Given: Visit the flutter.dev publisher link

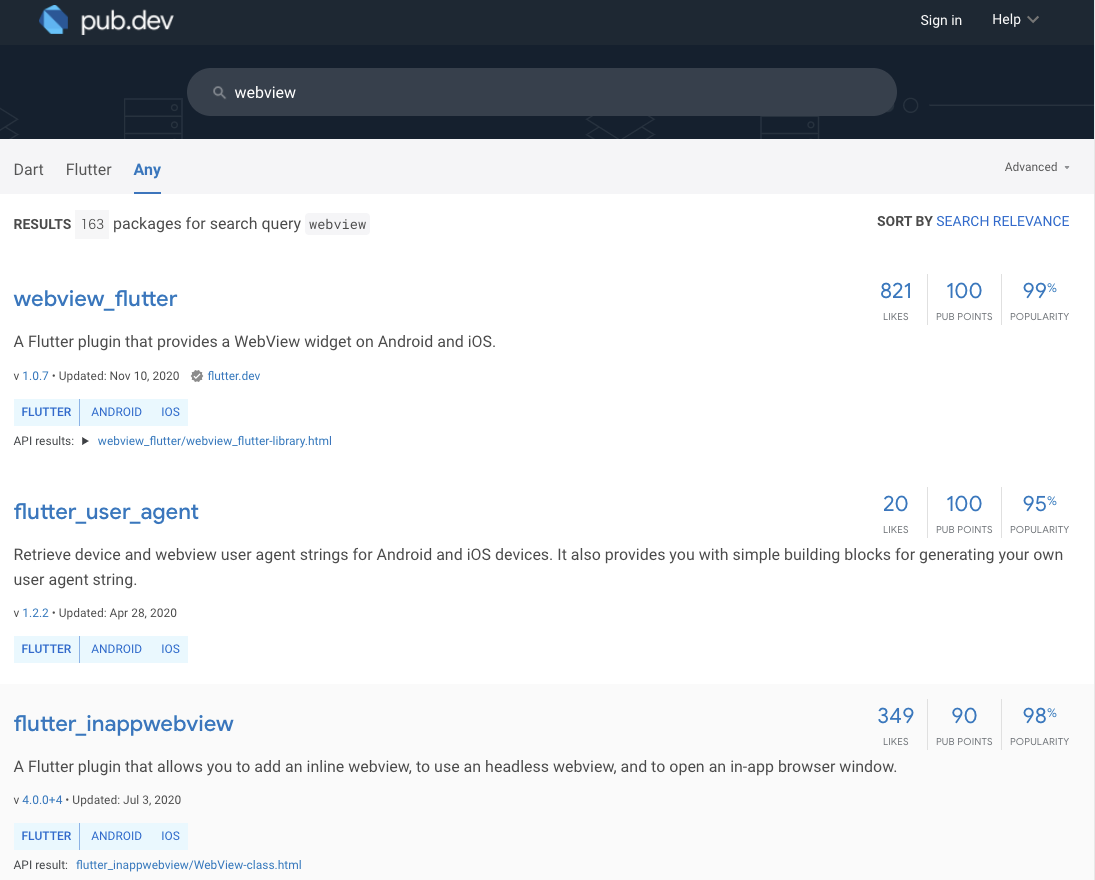Looking at the screenshot, I should click(x=234, y=376).
